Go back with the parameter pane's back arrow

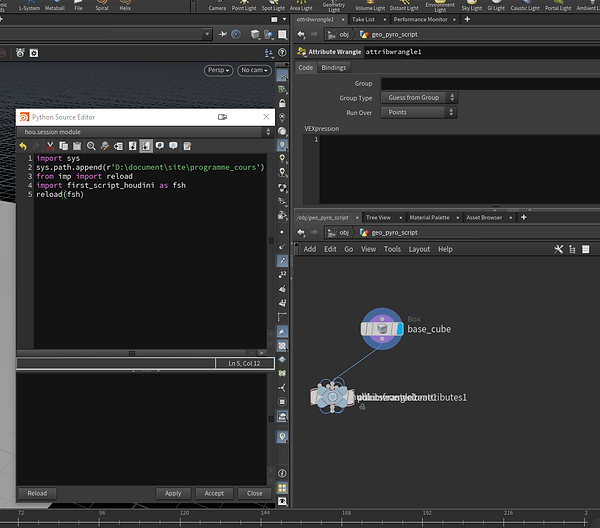pos(301,34)
